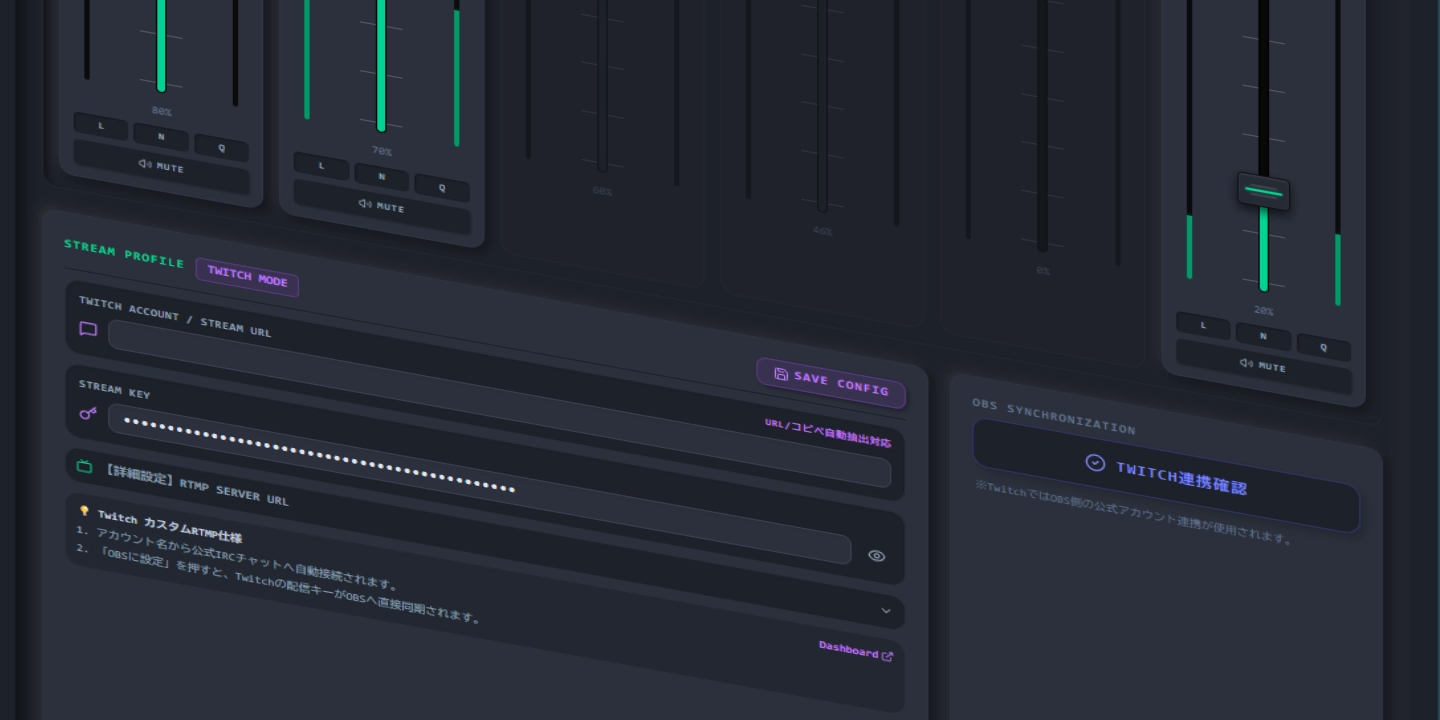Click the Twitch カスタムRTMP仕様 title
This screenshot has height=720, width=1440.
click(169, 527)
